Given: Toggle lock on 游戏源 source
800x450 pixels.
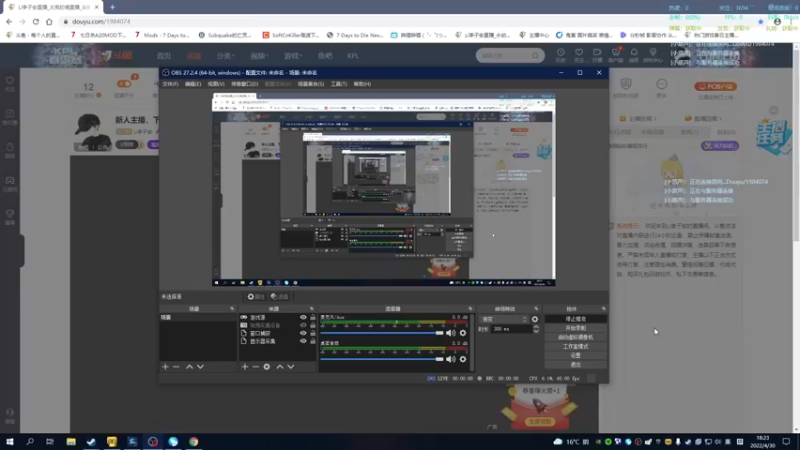Looking at the screenshot, I should point(313,317).
